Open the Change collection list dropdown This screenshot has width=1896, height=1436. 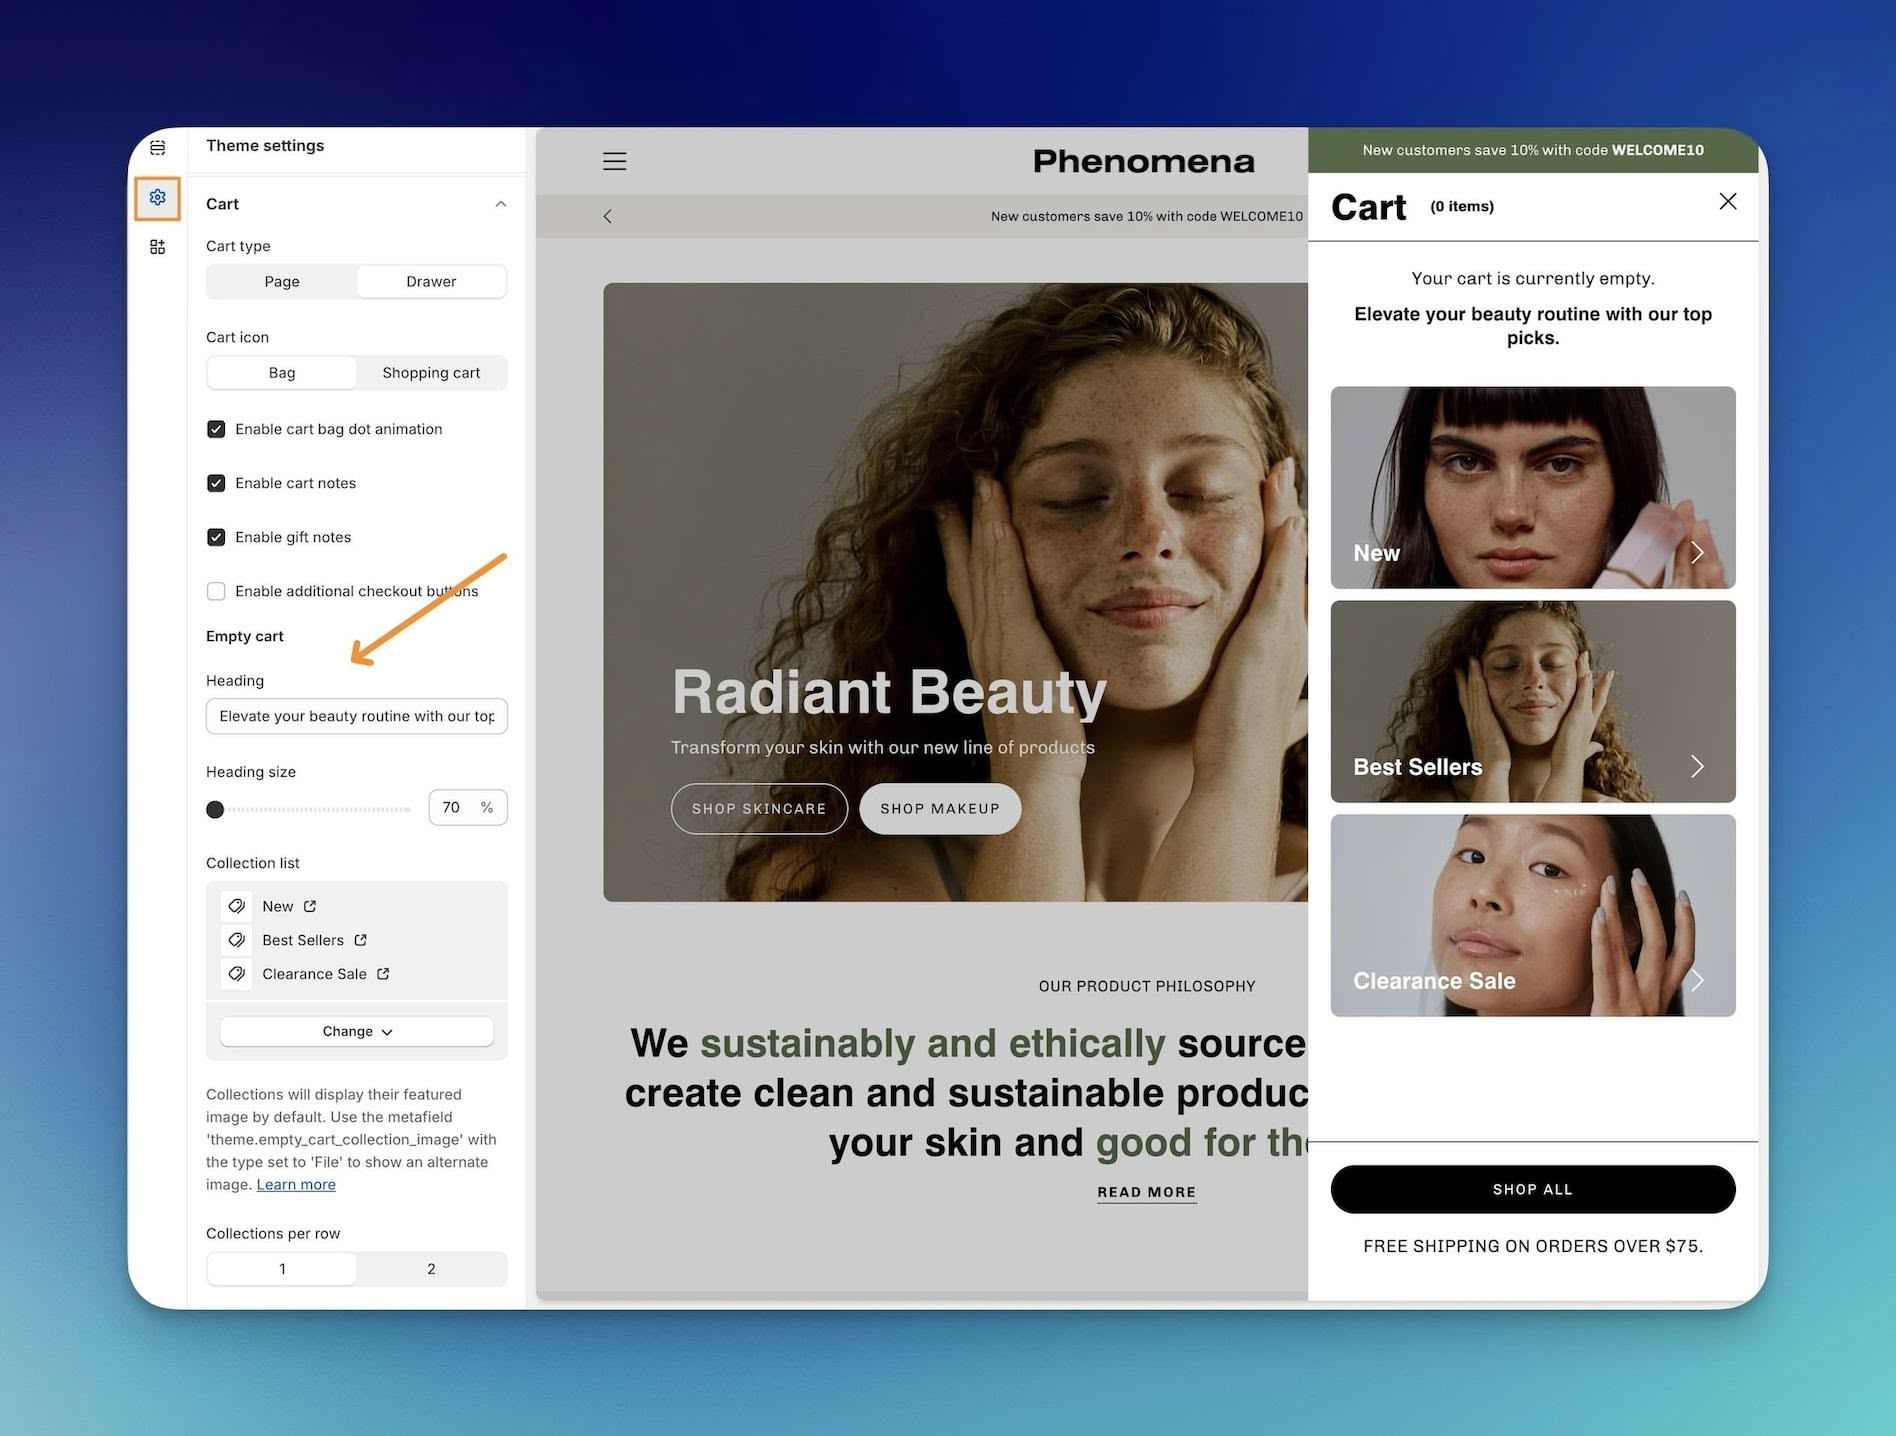[357, 1031]
